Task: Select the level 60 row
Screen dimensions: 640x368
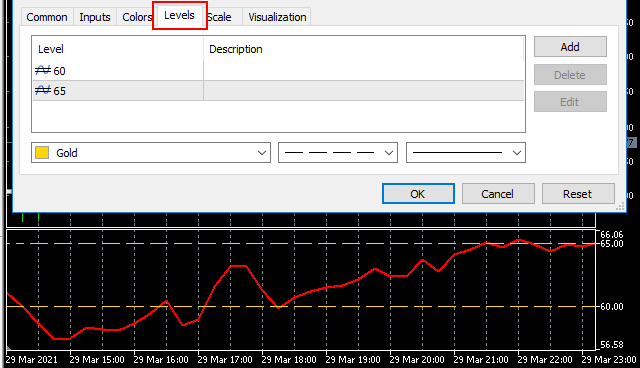Action: [278, 71]
